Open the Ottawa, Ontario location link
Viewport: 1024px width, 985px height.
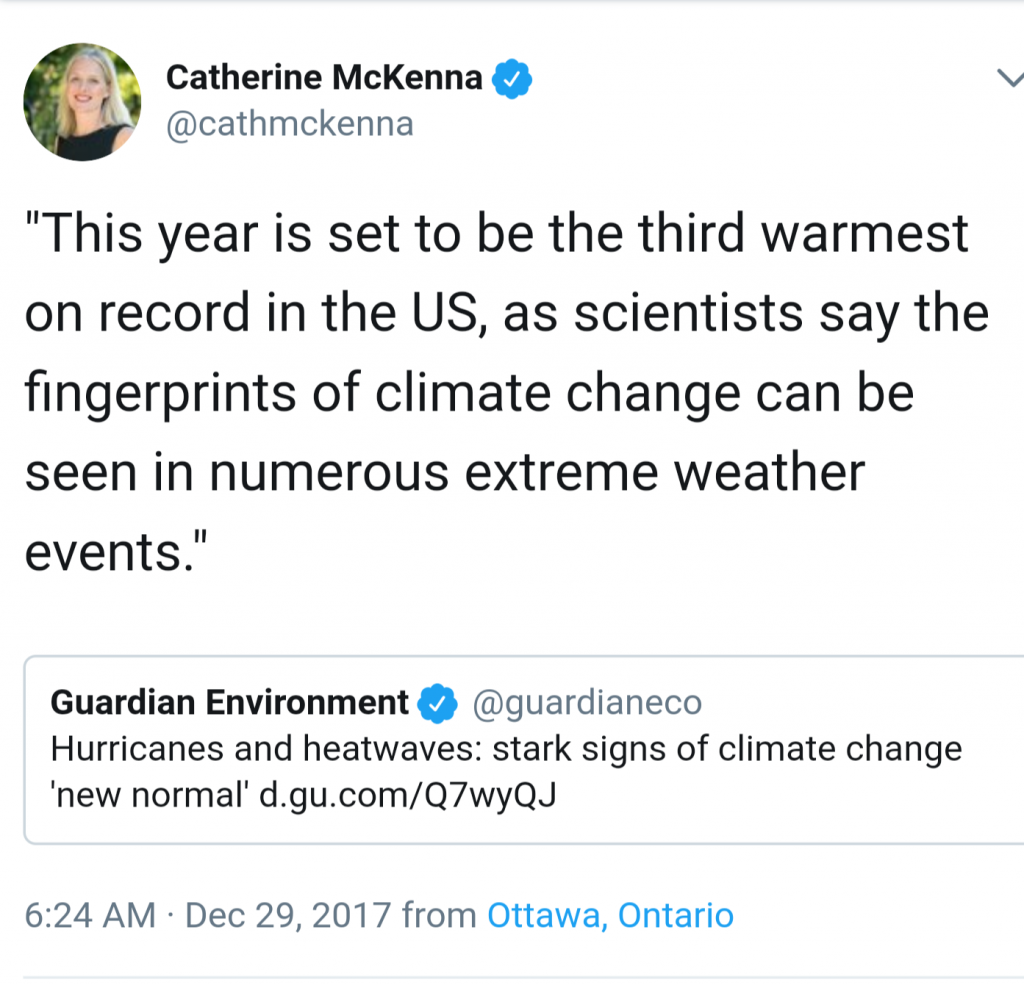[610, 915]
